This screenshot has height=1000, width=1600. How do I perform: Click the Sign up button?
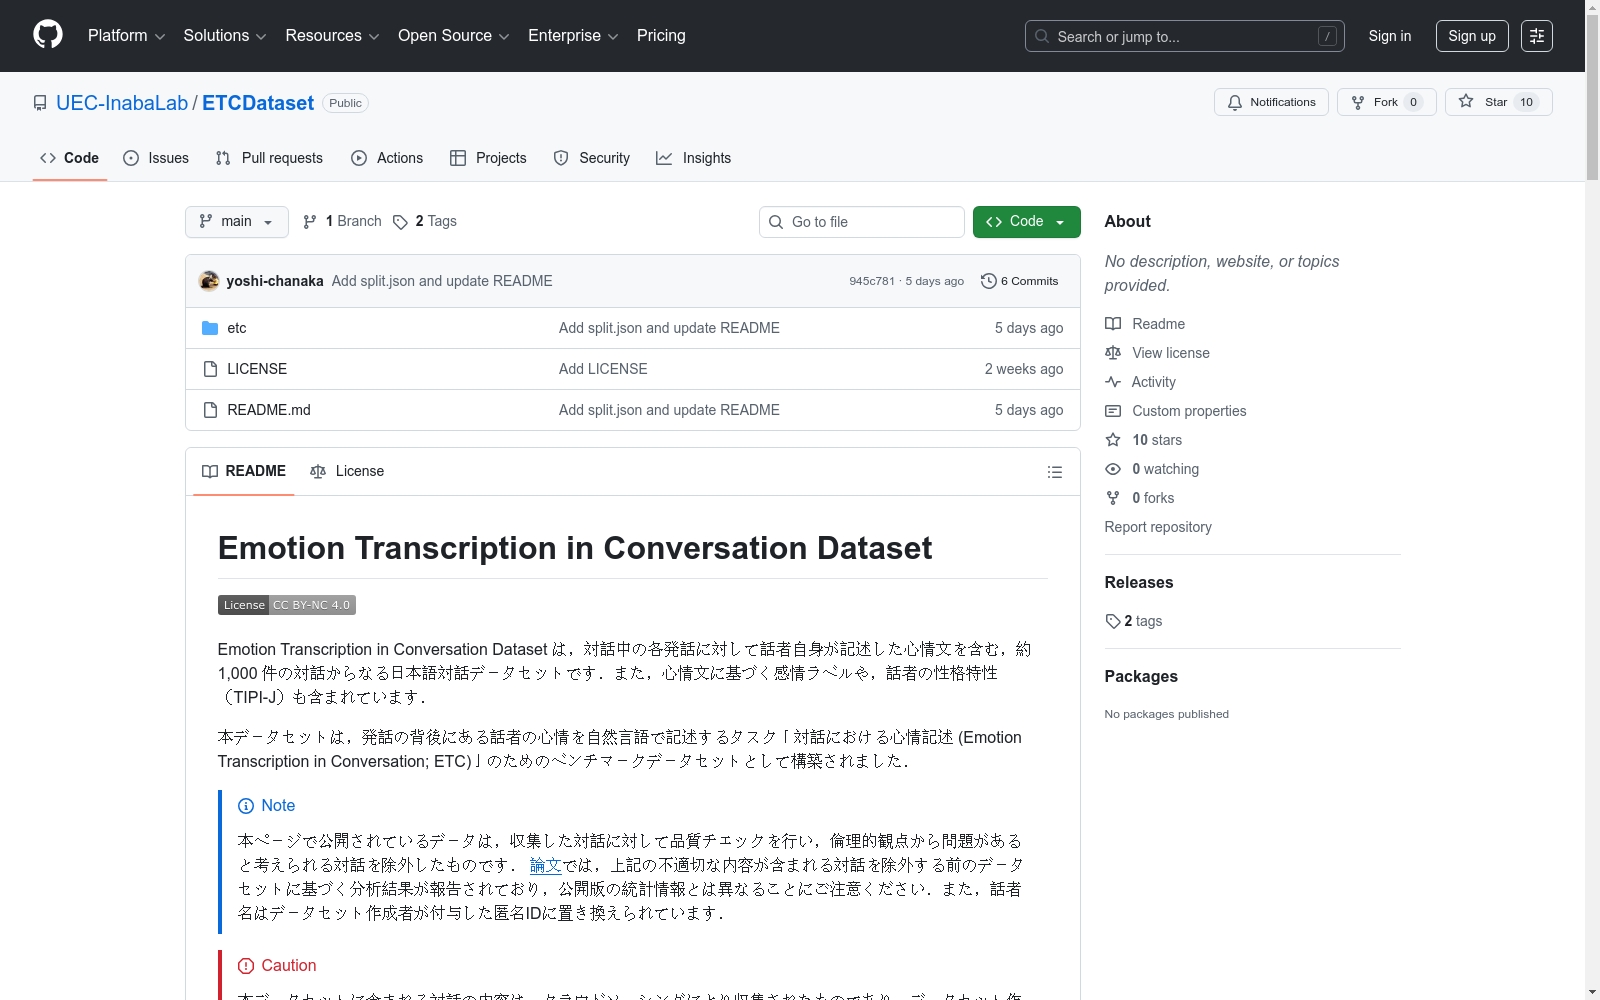[x=1472, y=36]
